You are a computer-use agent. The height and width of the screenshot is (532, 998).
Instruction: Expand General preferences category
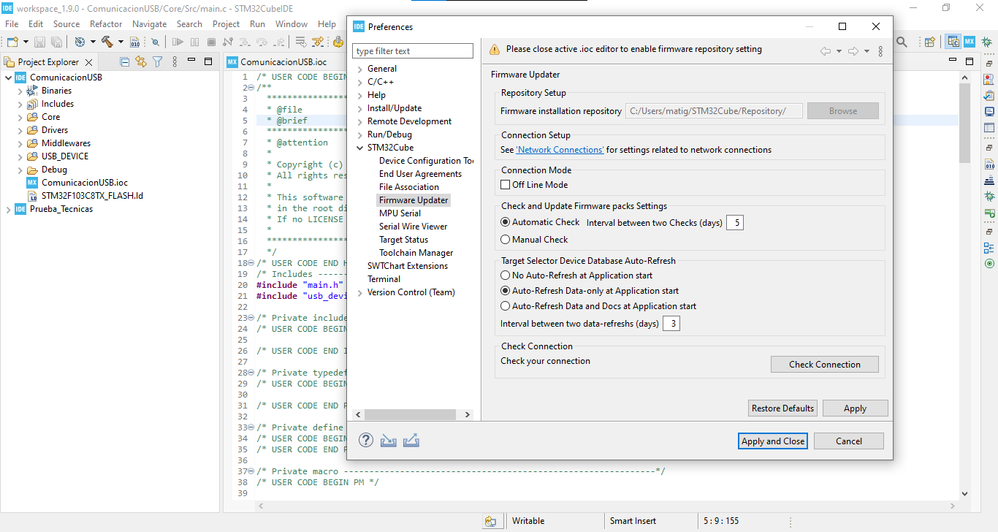coord(360,69)
